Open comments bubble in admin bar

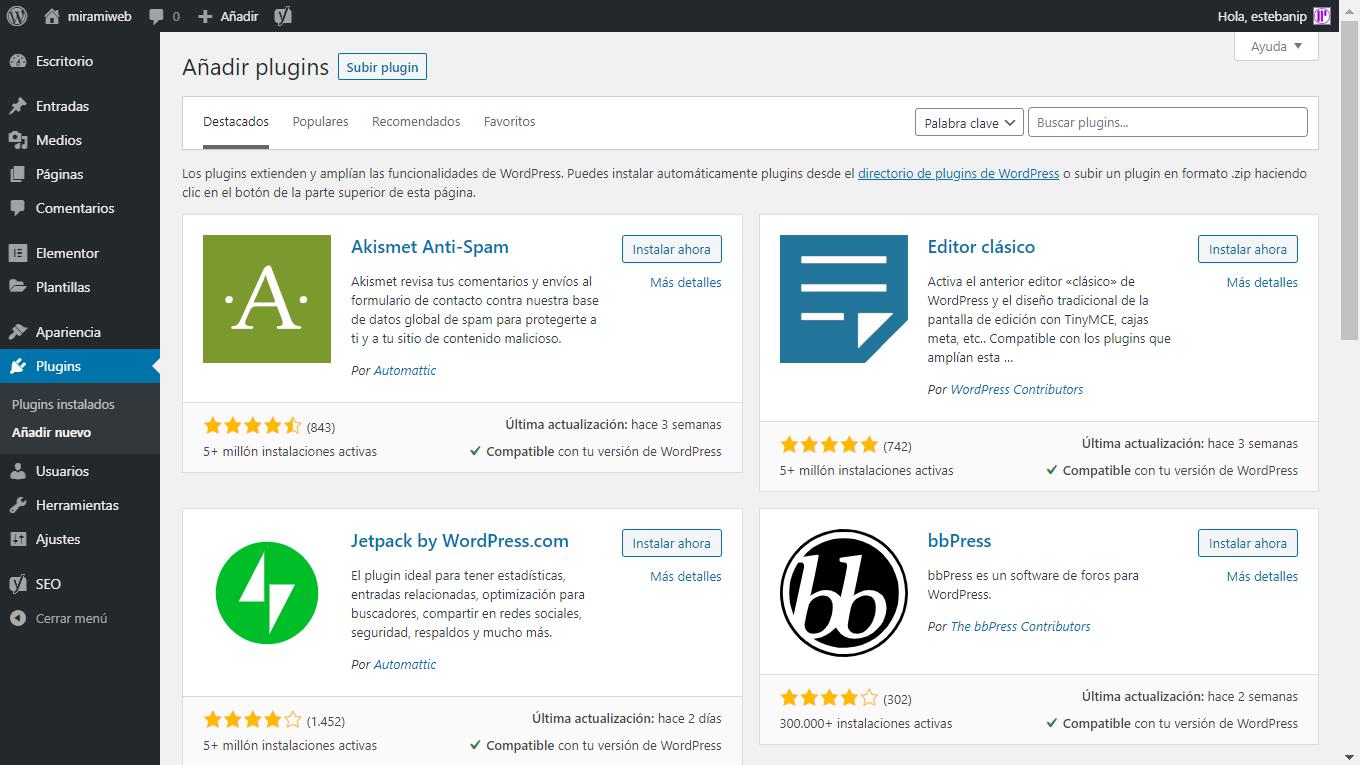(156, 17)
